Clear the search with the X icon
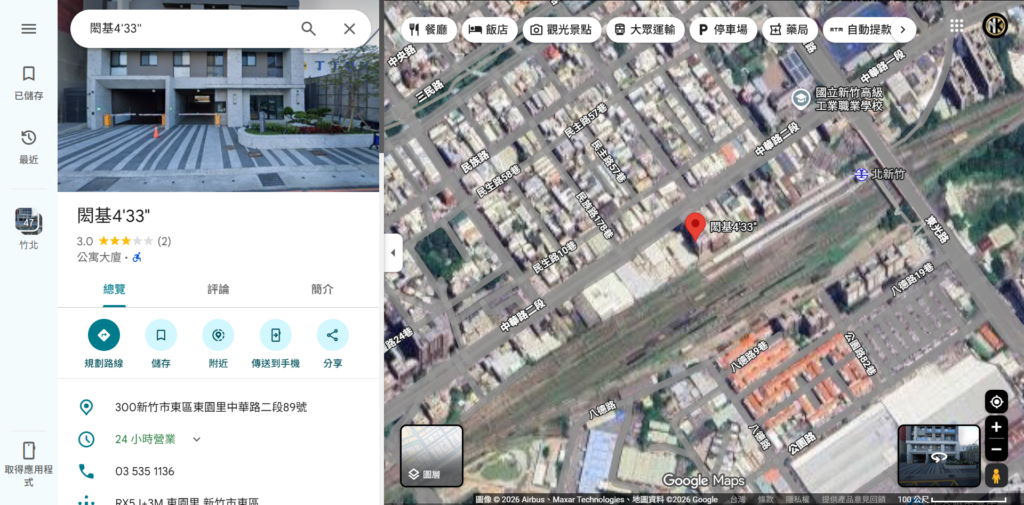This screenshot has height=505, width=1024. 349,29
